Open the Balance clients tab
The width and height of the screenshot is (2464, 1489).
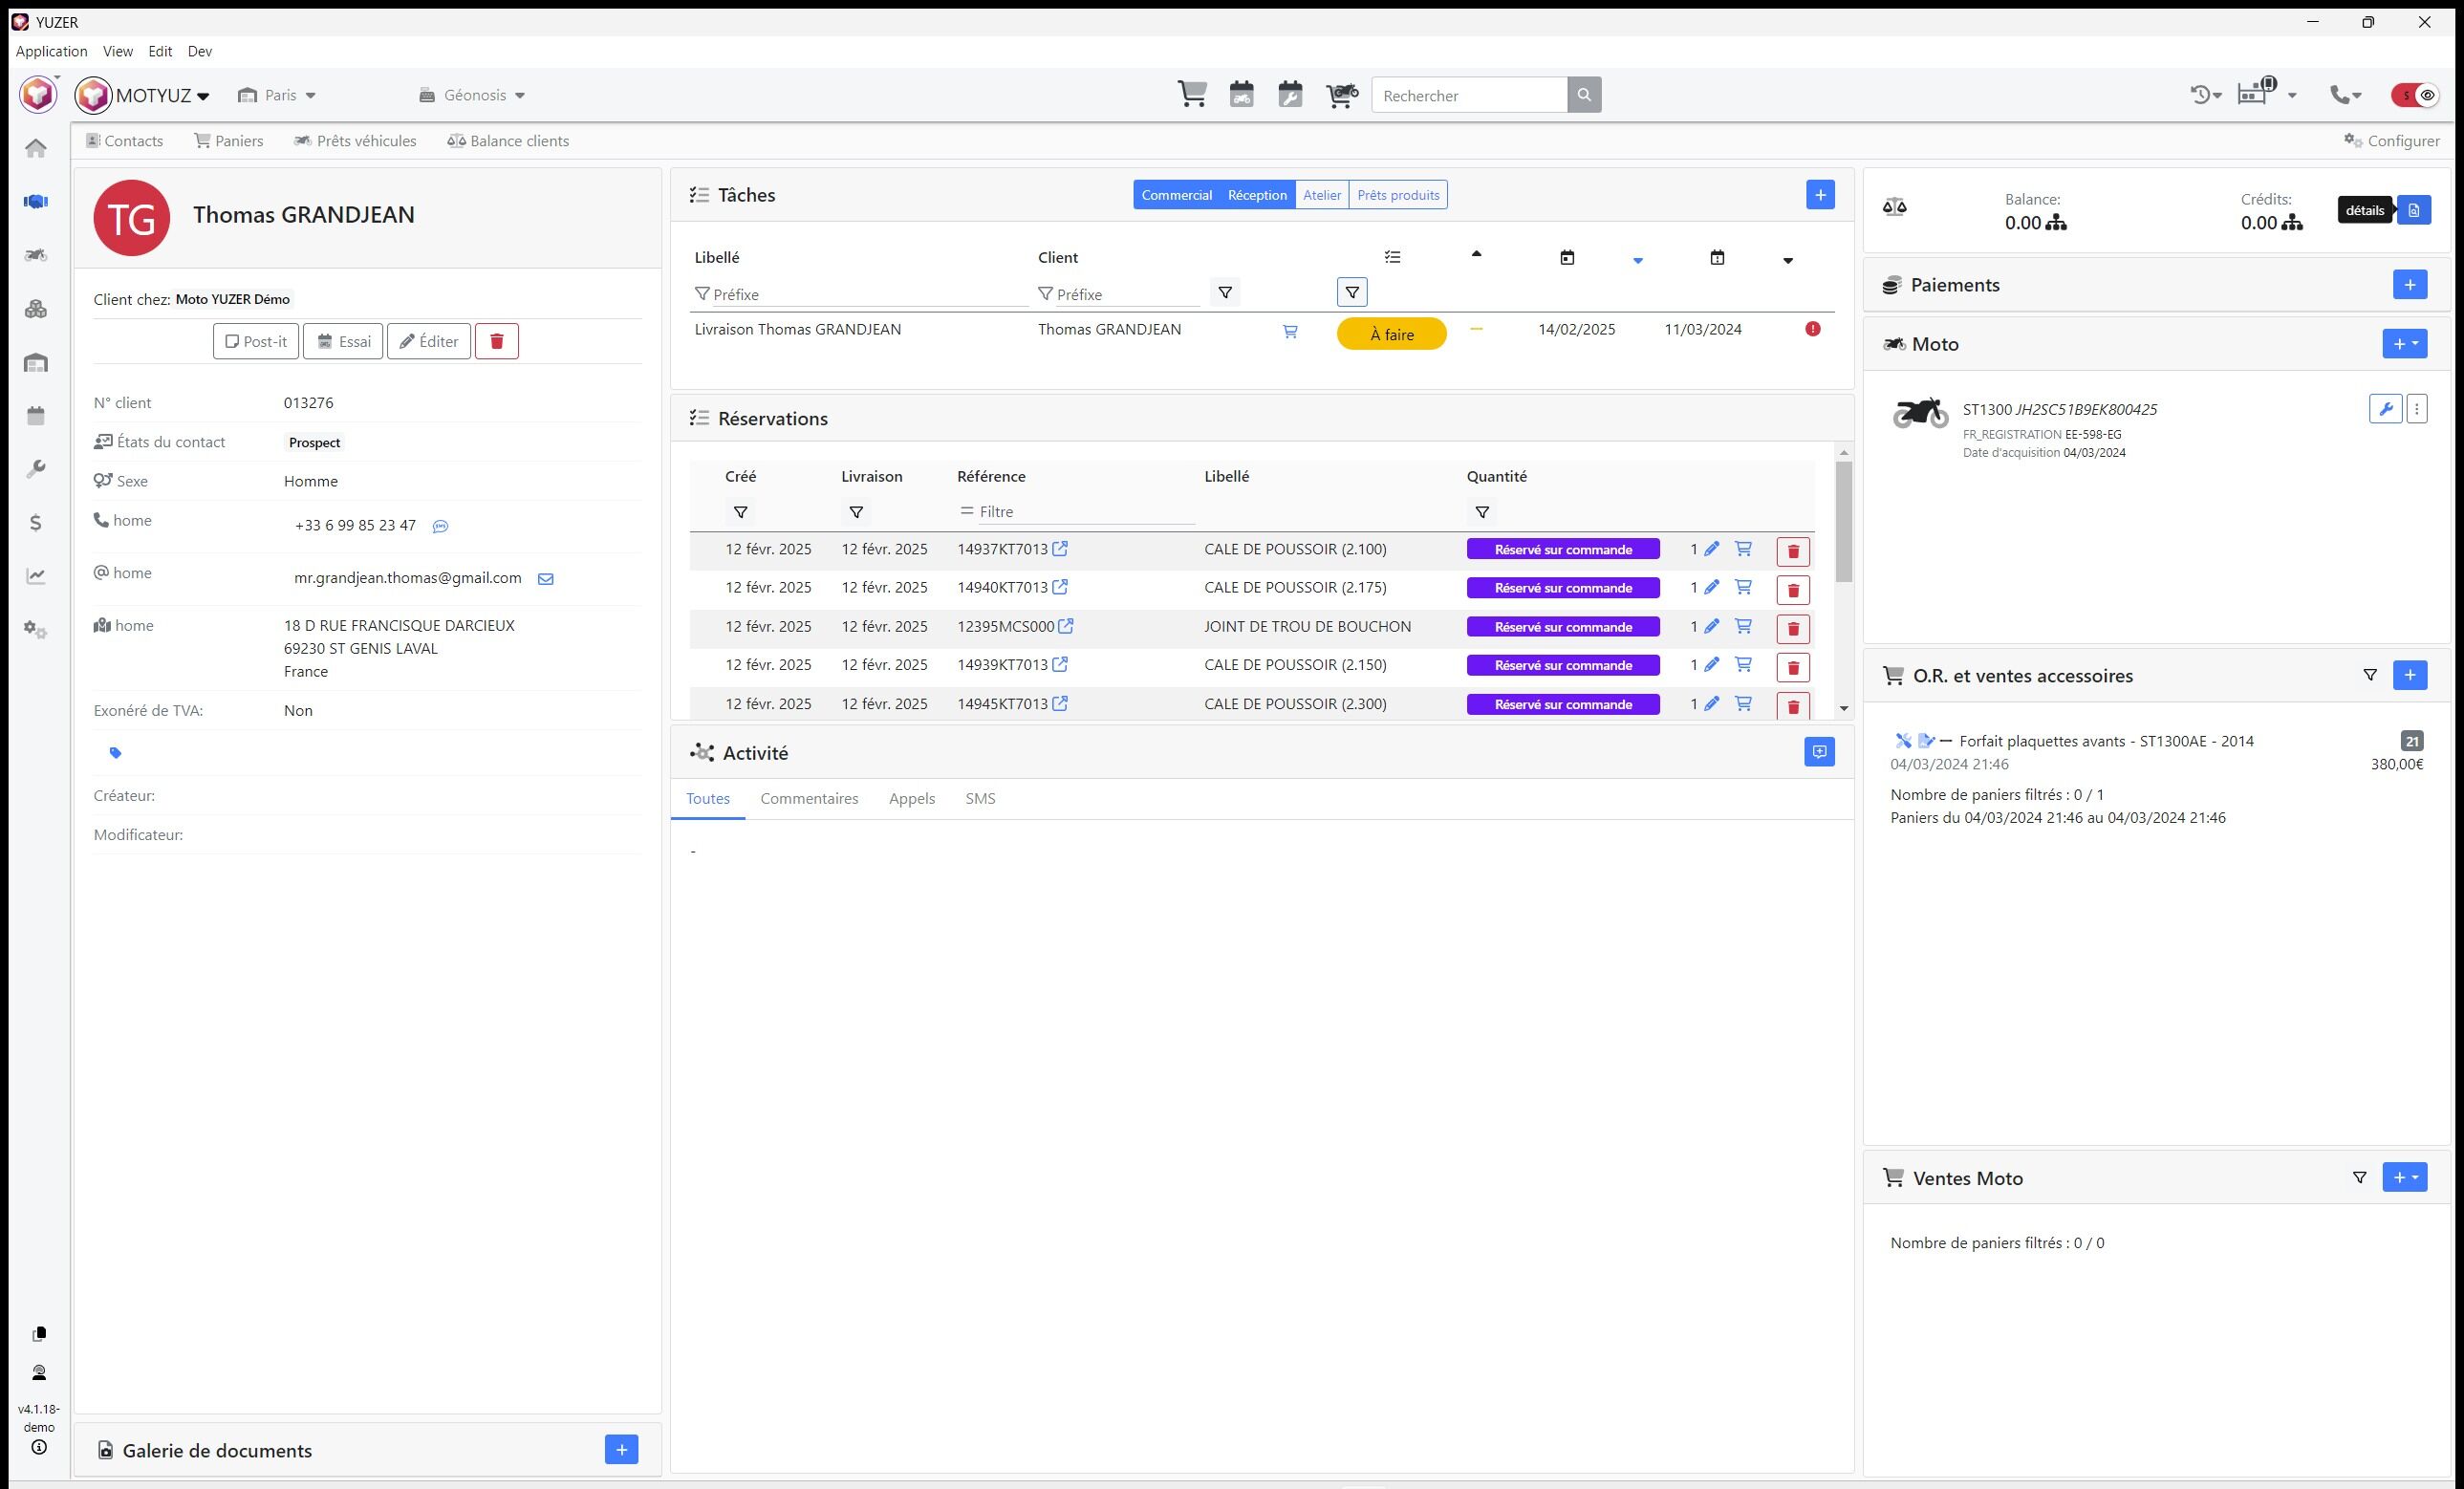508,141
